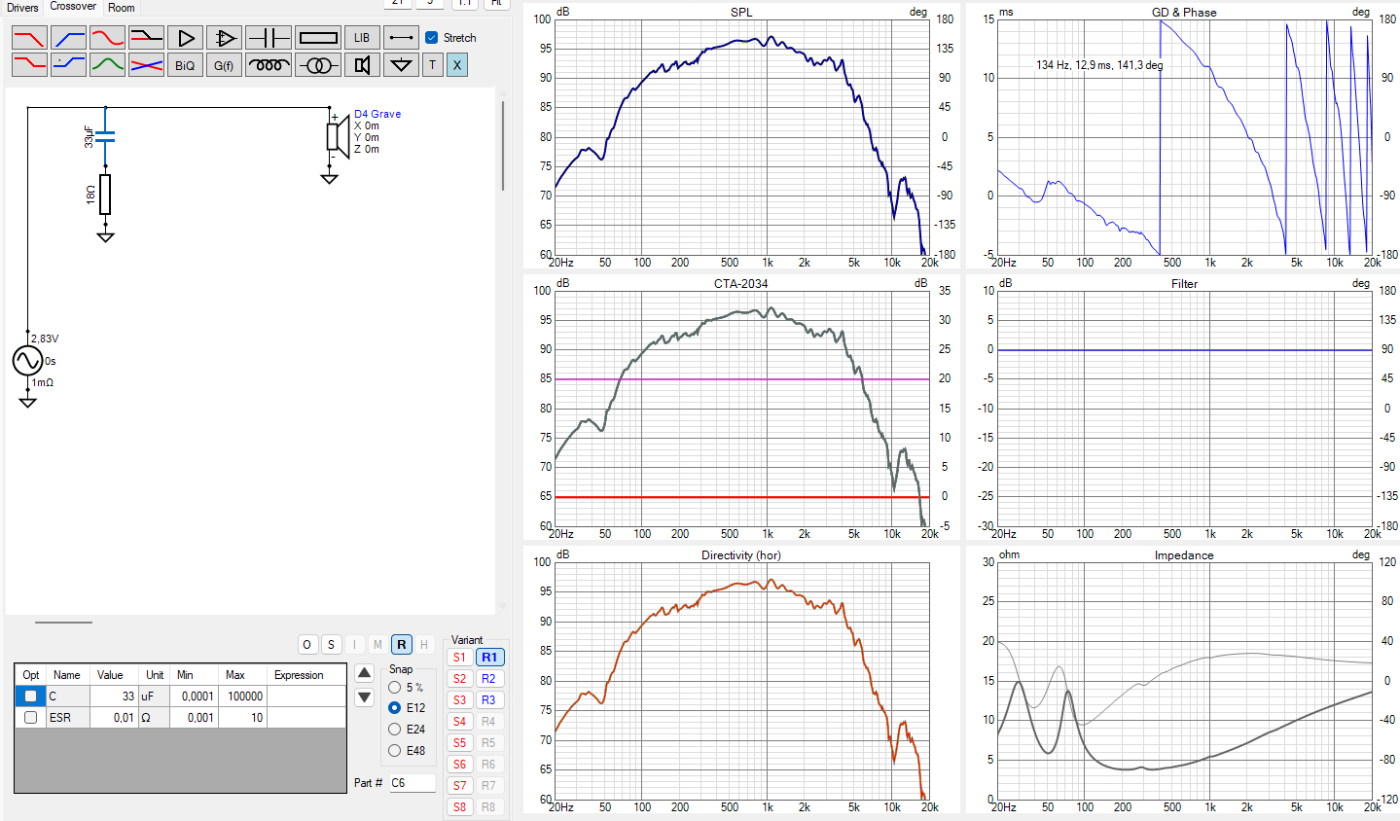Select variant S4
The width and height of the screenshot is (1400, 821).
[x=460, y=722]
